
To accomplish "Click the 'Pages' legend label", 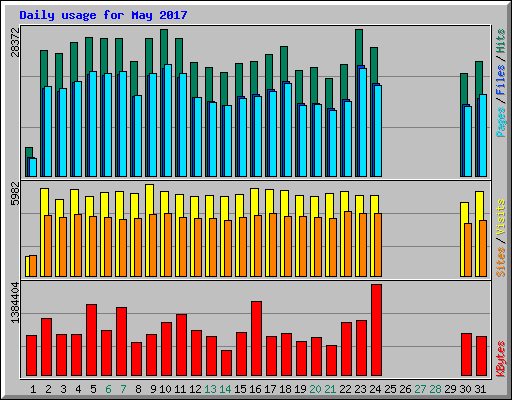I will [501, 122].
